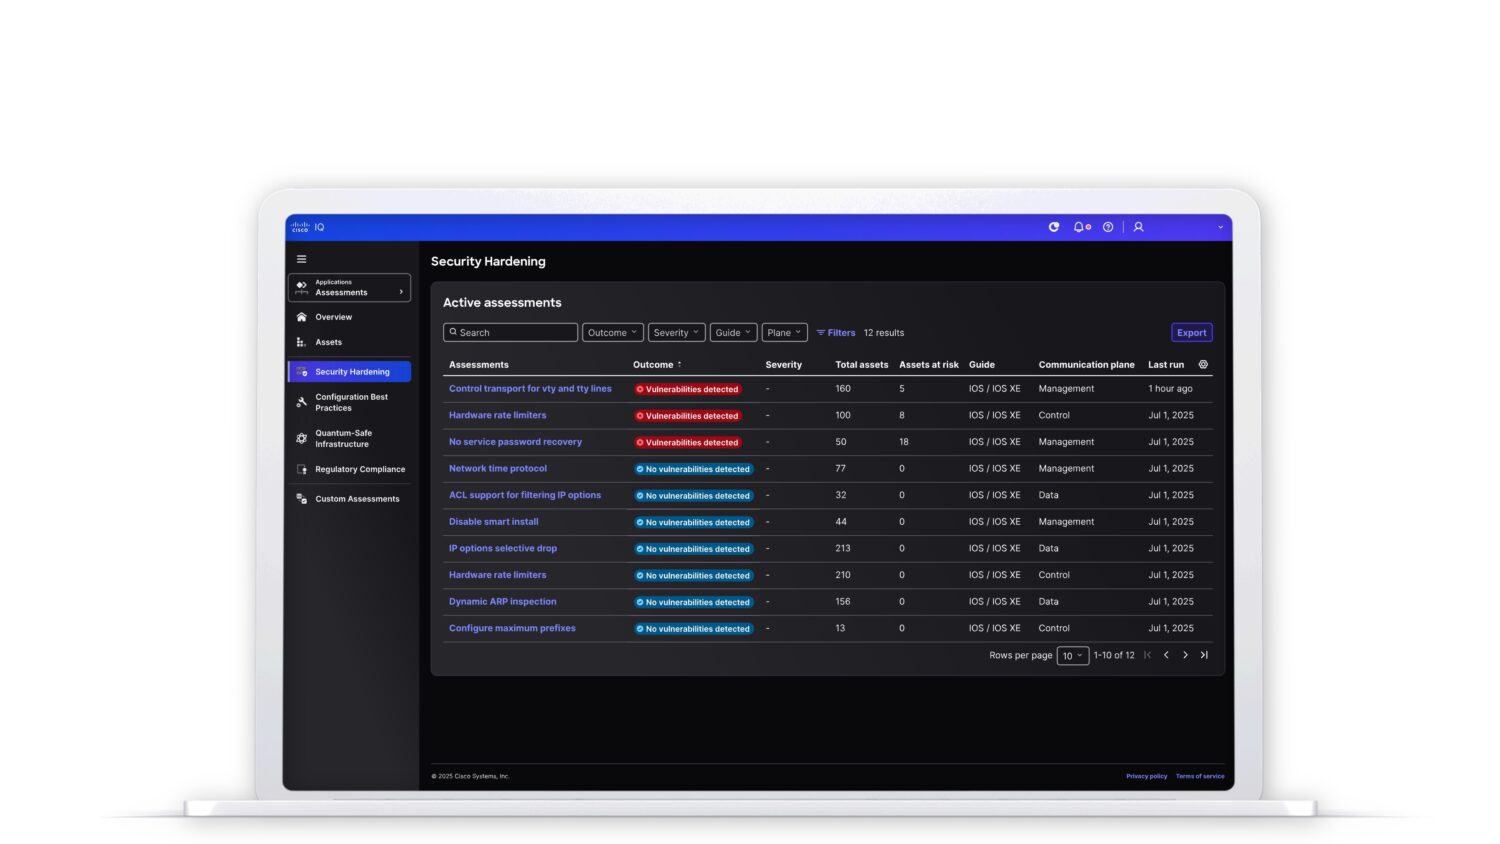Viewport: 1500px width, 844px height.
Task: Click the hamburger menu above Applications Assessments
Action: (302, 258)
